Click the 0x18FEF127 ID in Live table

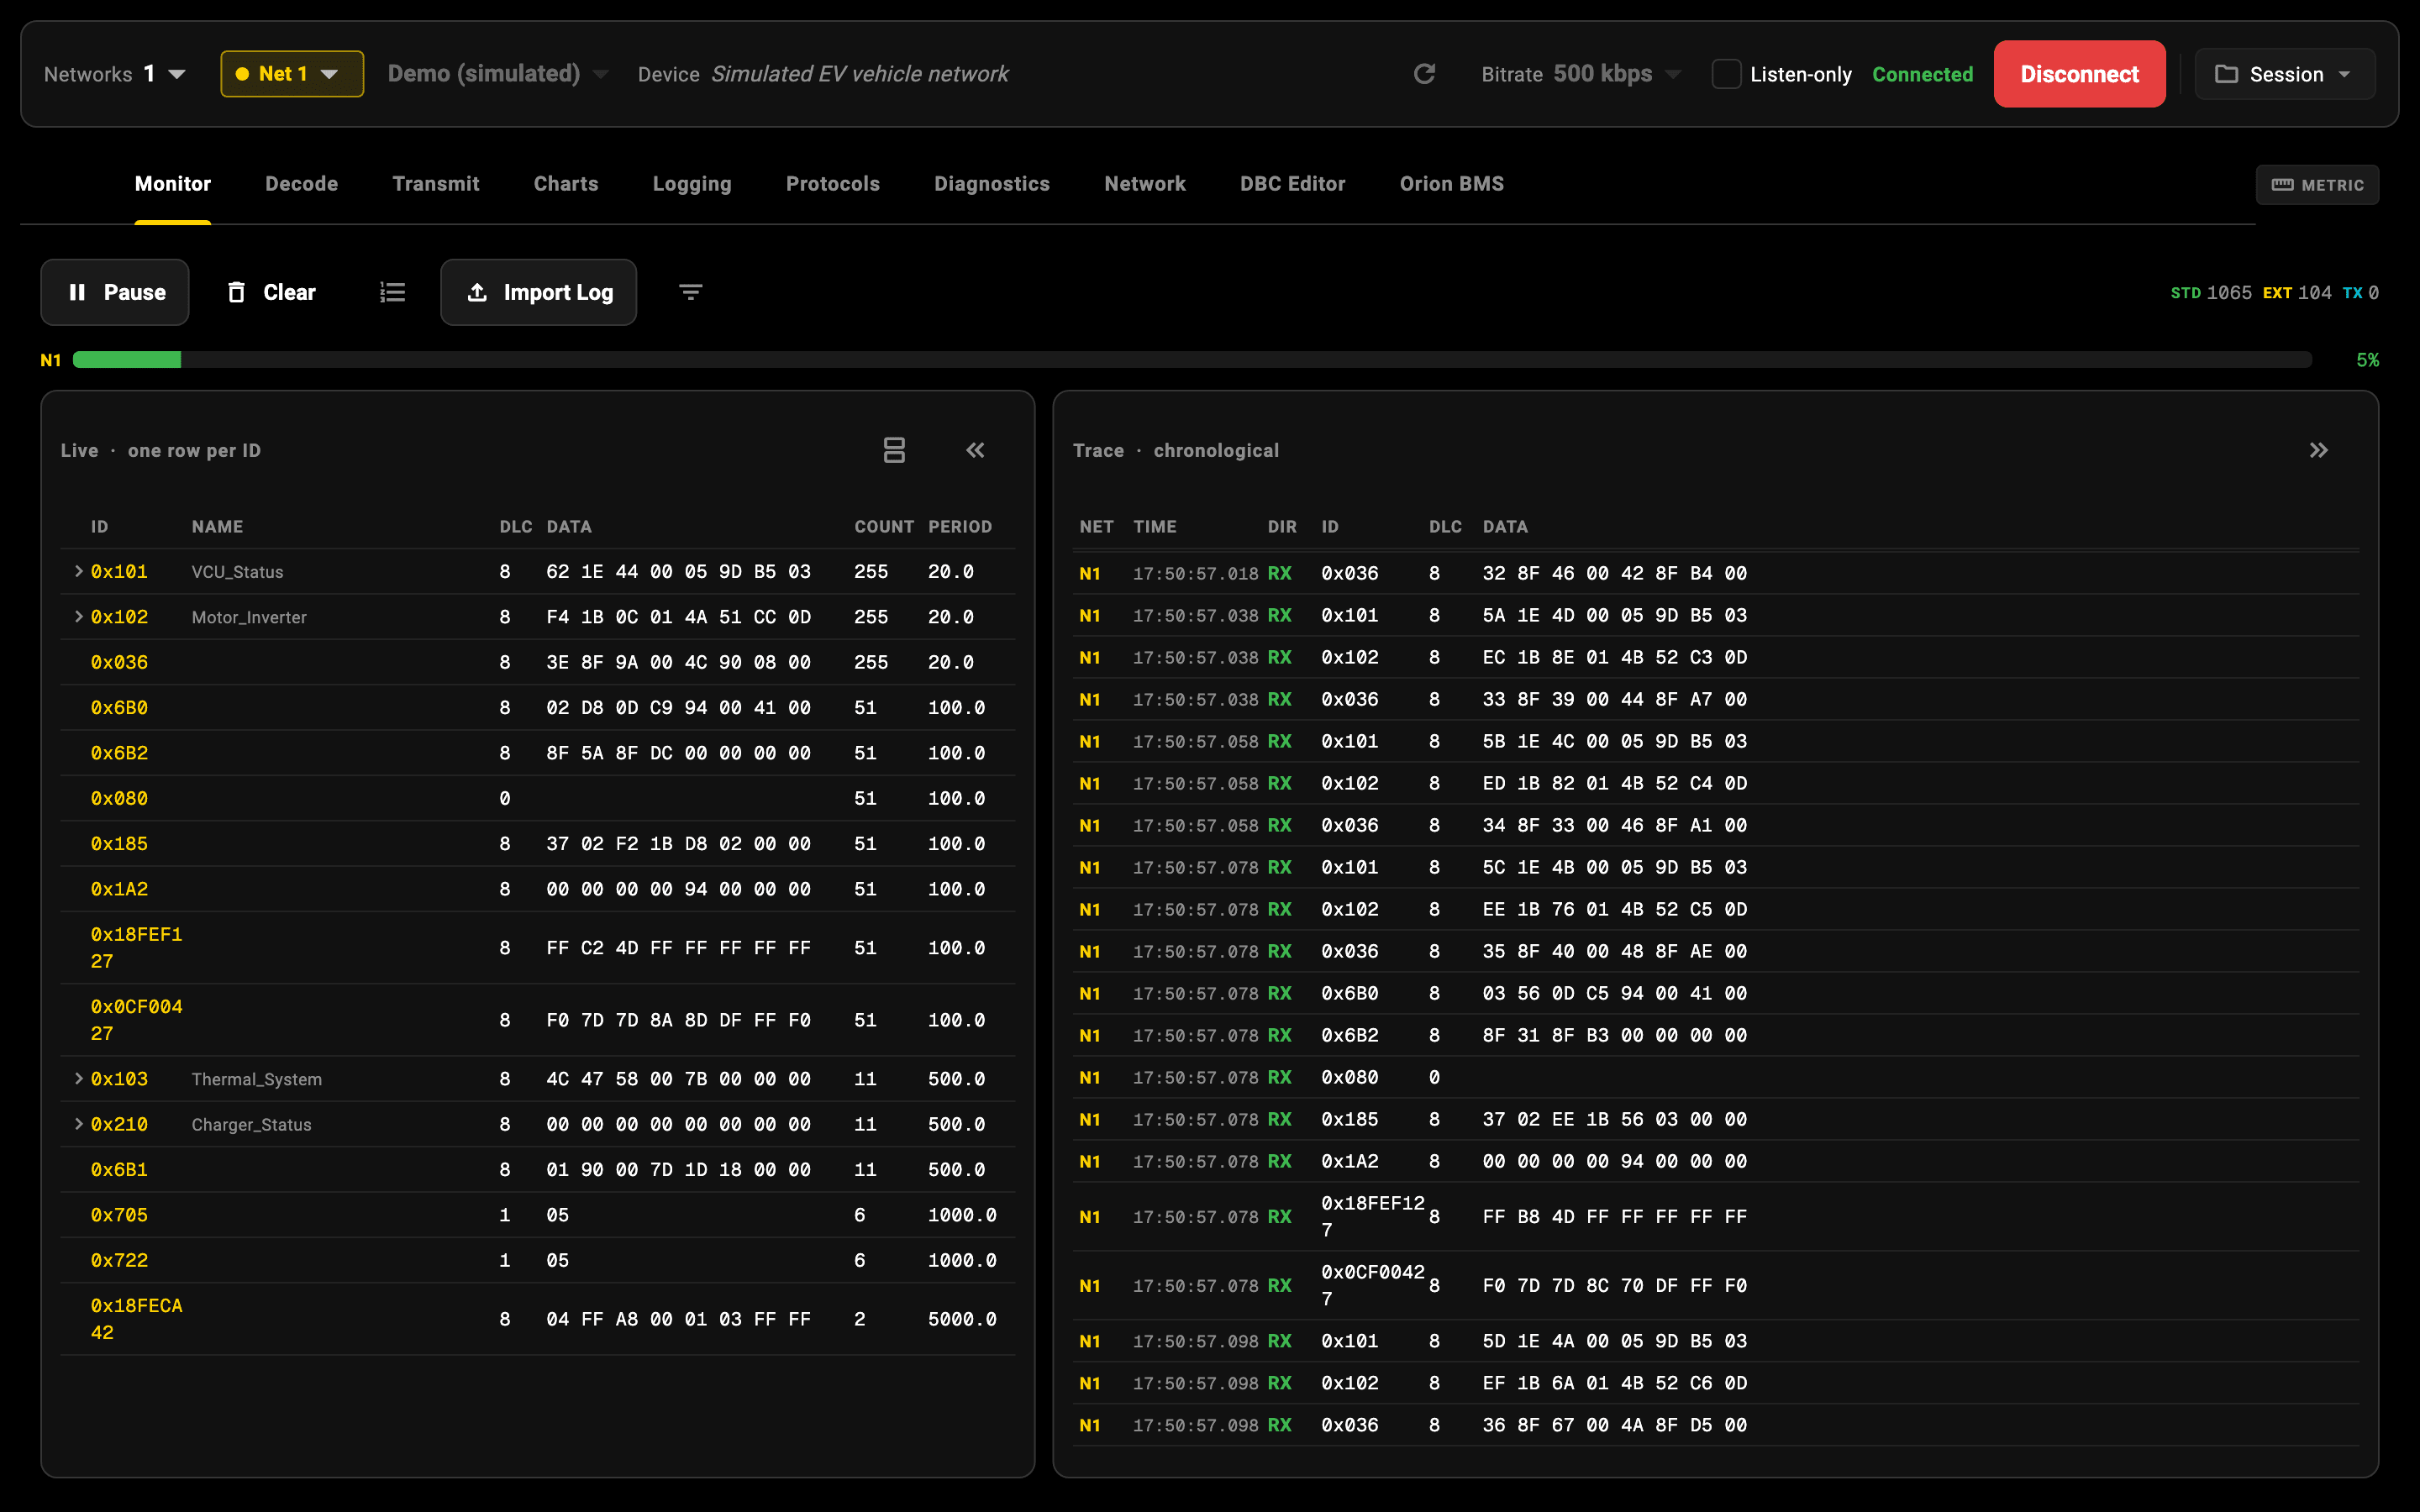coord(136,947)
